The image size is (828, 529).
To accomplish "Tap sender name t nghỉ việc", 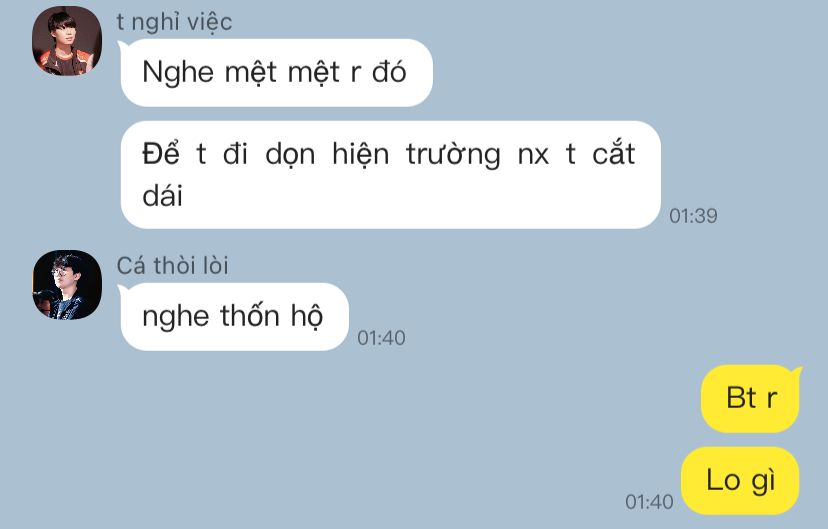I will click(174, 22).
